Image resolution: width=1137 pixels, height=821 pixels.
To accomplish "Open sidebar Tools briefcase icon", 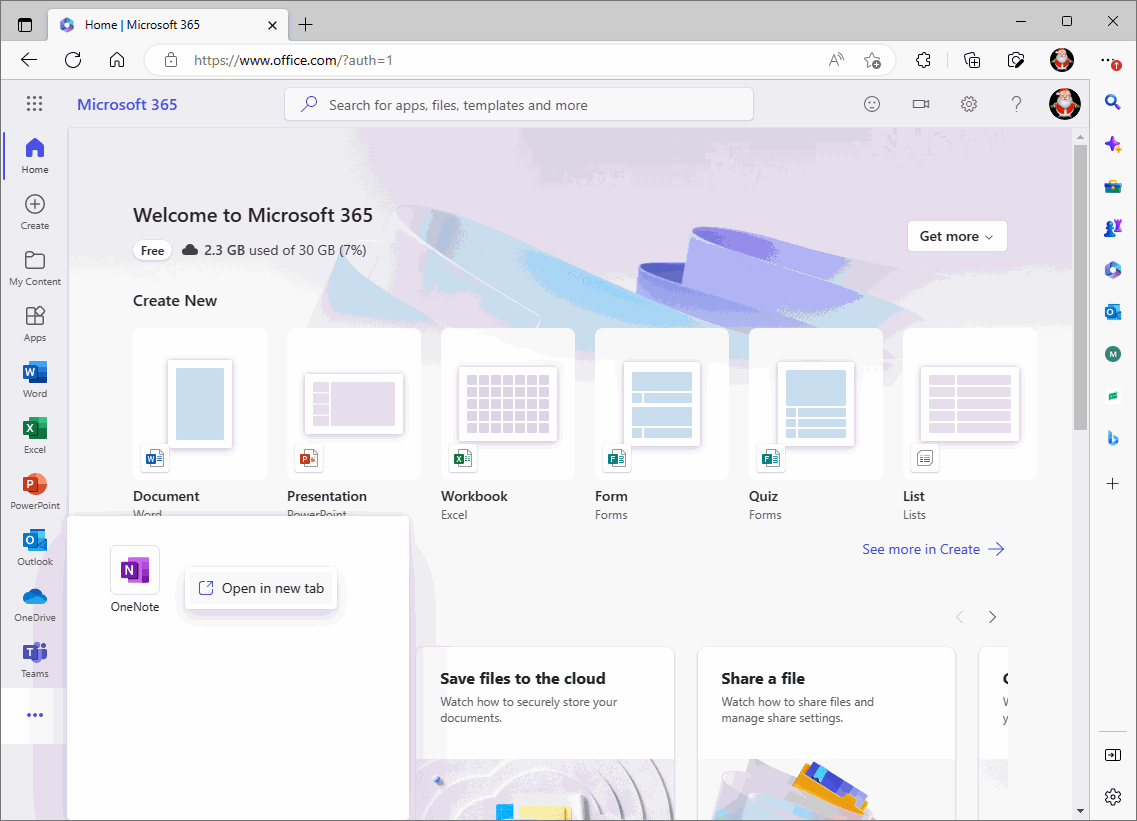I will coord(1112,186).
